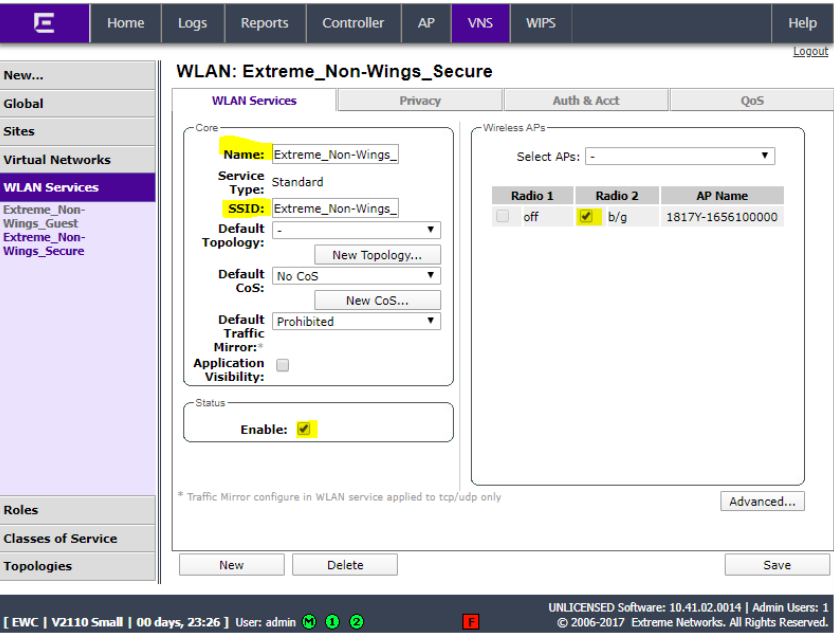Click the New button below the form
The image size is (834, 633).
tap(231, 565)
